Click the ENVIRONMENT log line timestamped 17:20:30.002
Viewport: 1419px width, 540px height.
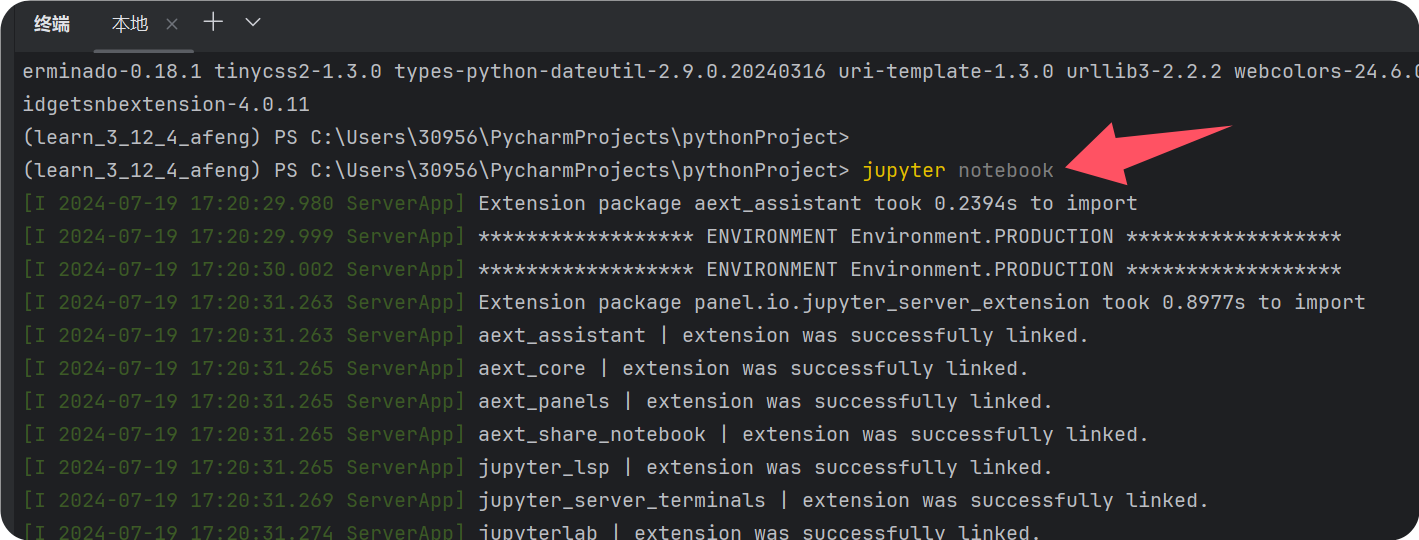click(x=681, y=269)
